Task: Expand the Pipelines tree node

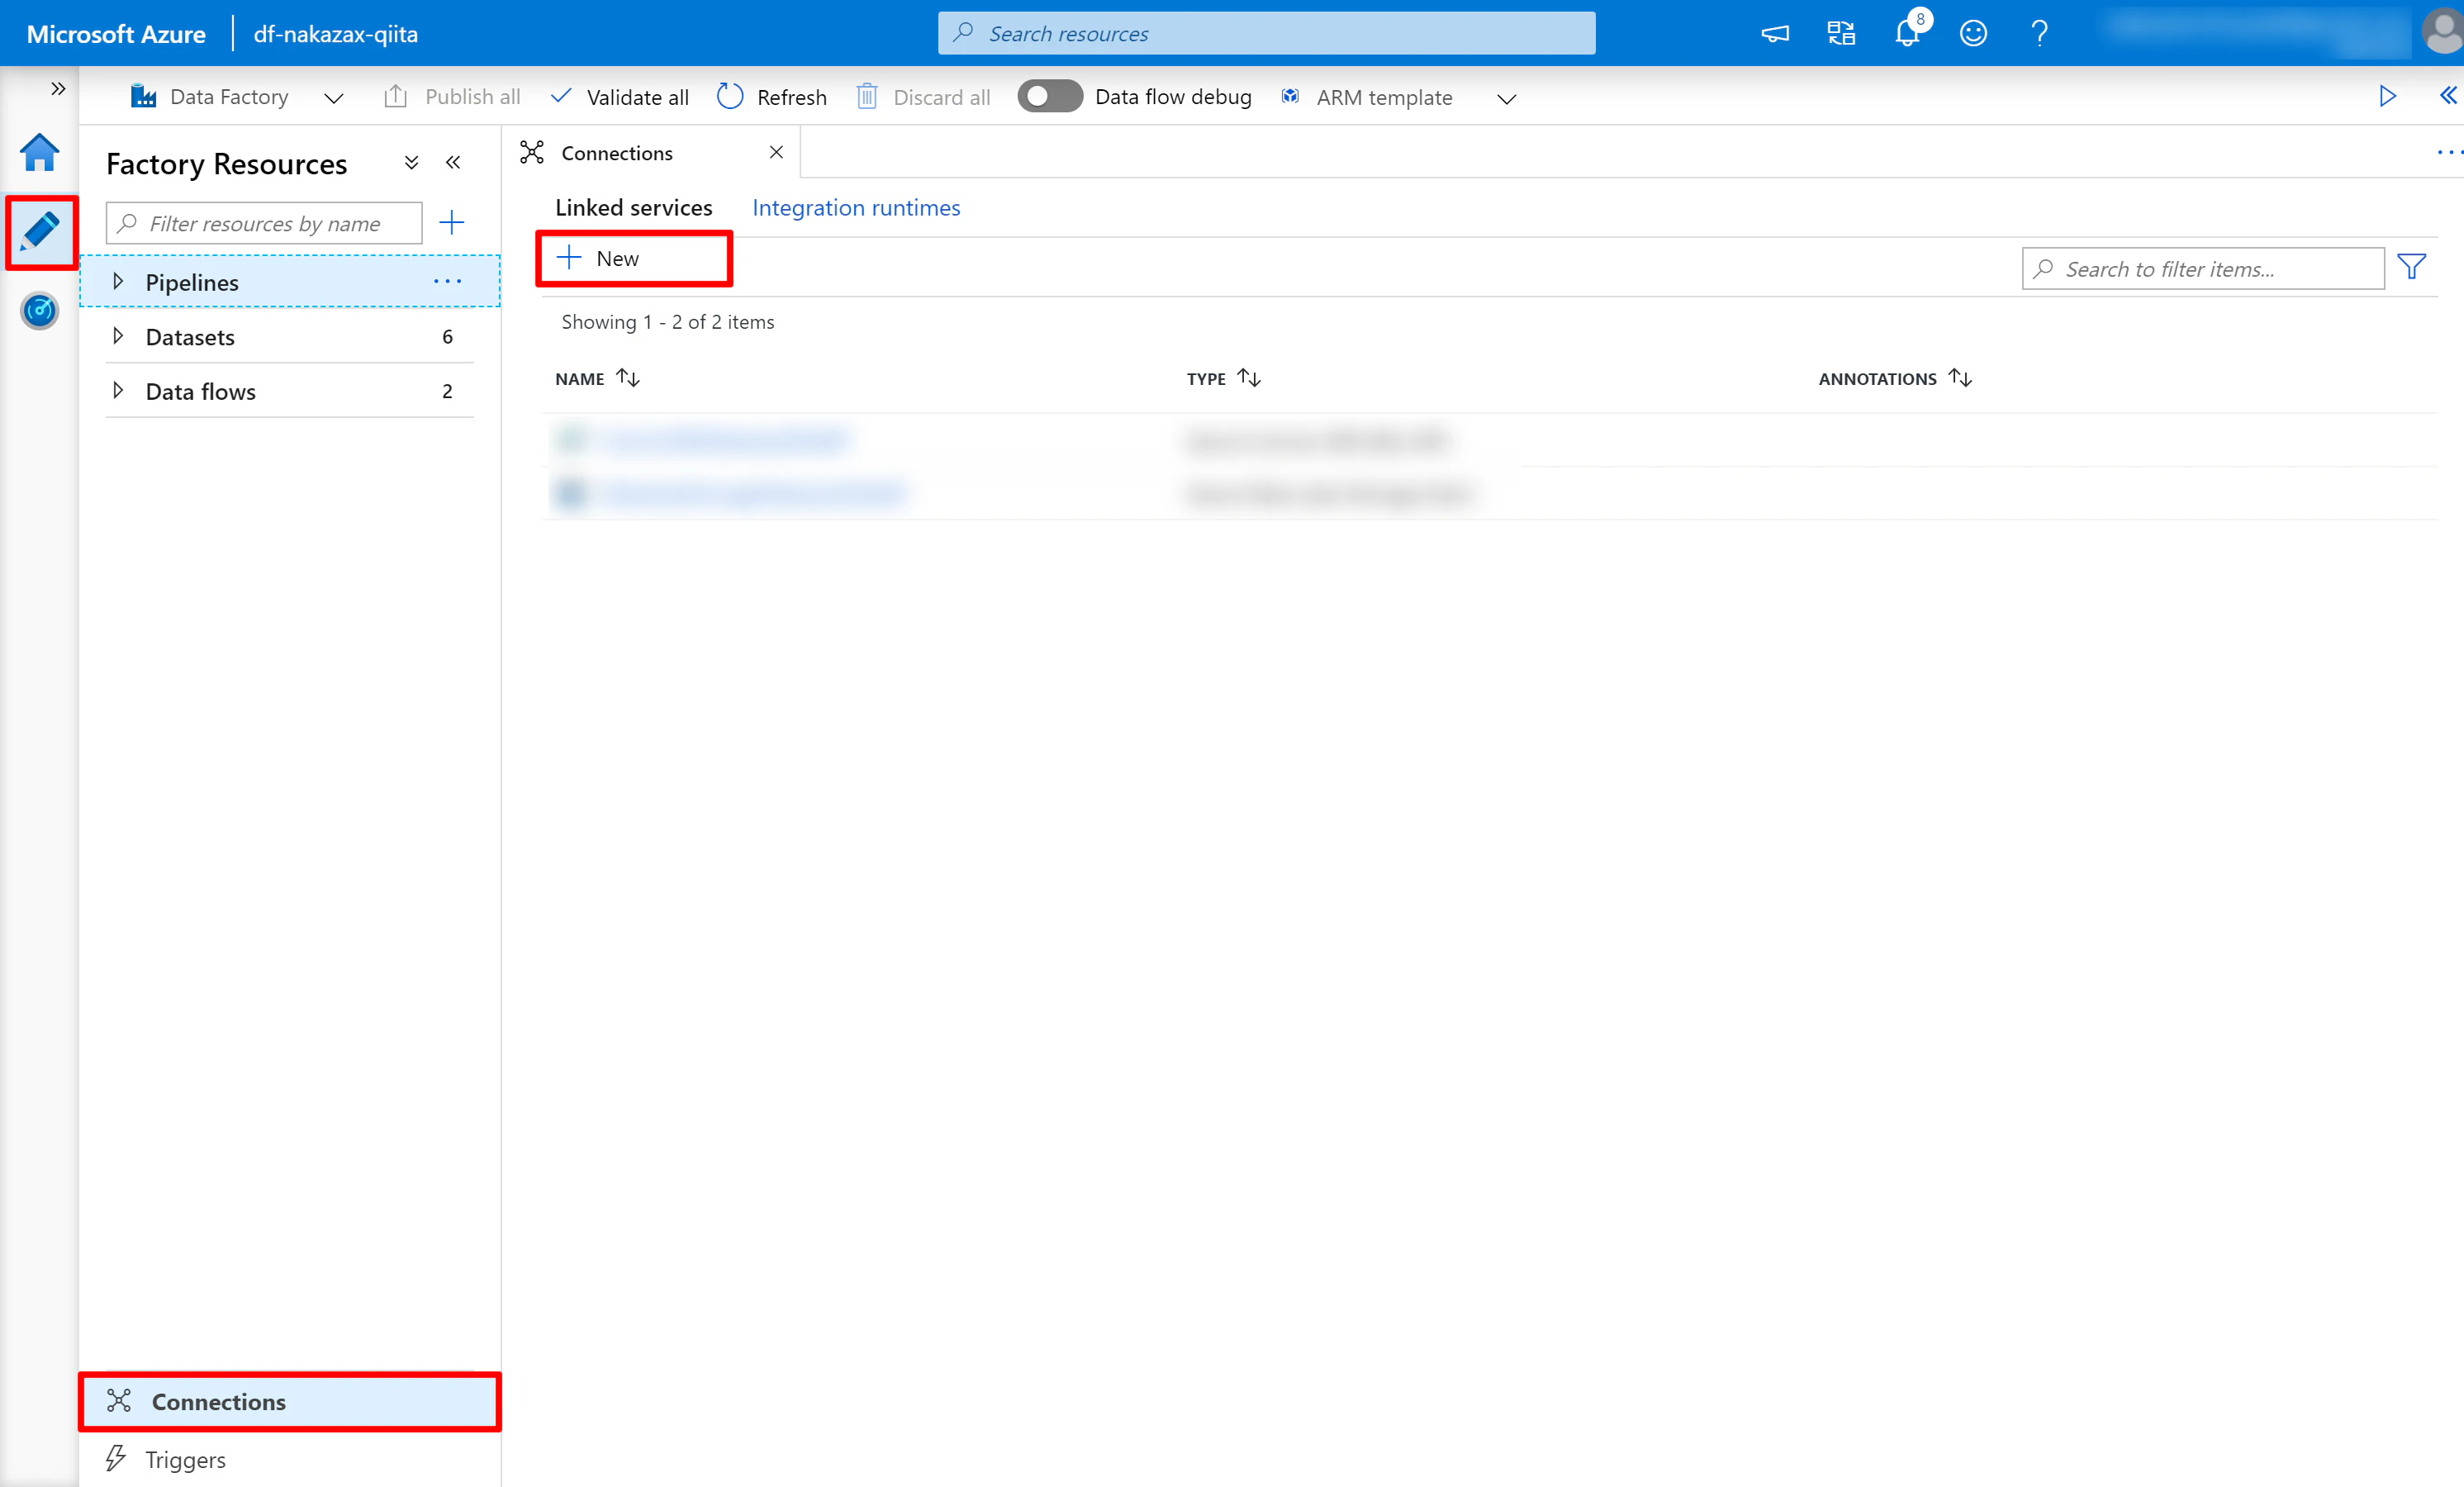Action: pyautogui.click(x=118, y=281)
